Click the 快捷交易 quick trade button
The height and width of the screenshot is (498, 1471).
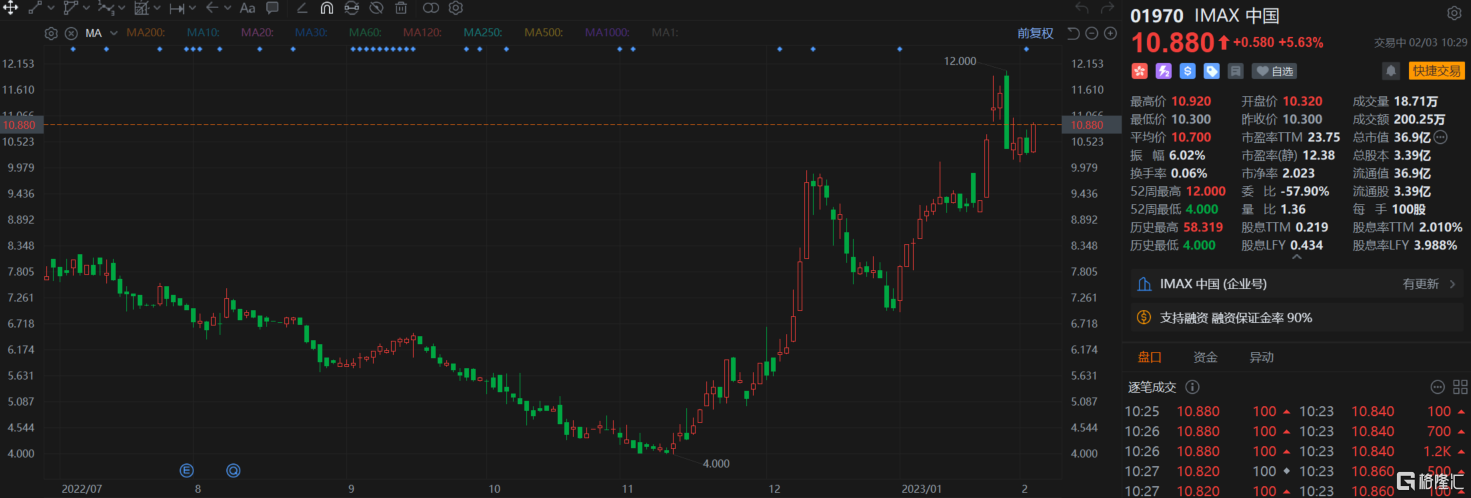tap(1436, 71)
